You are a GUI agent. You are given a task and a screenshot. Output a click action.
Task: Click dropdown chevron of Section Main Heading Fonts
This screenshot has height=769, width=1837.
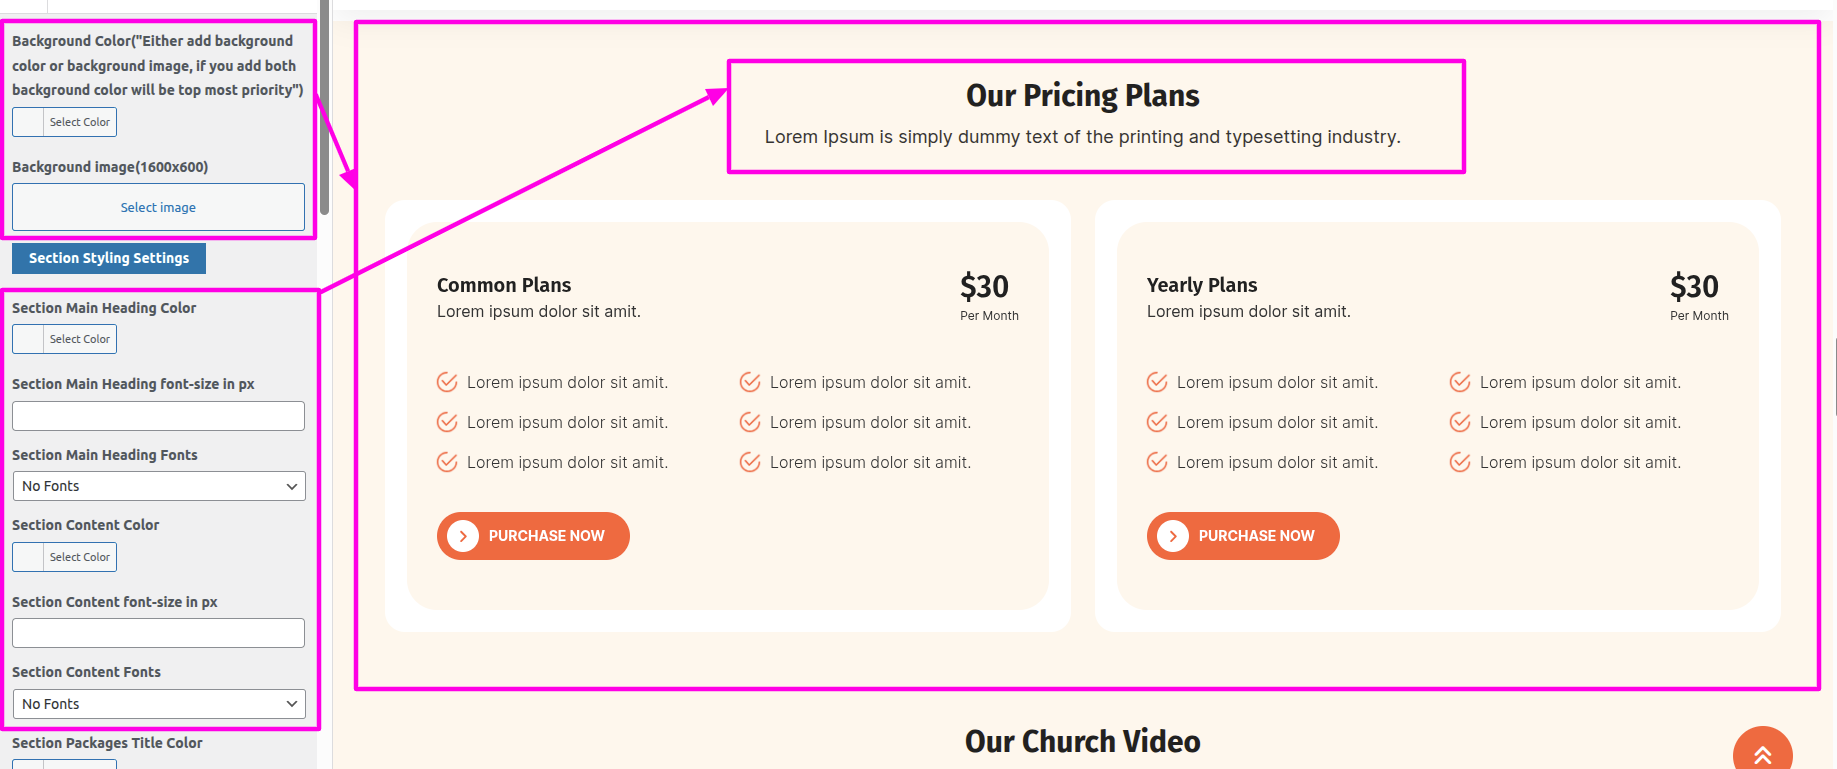[292, 487]
